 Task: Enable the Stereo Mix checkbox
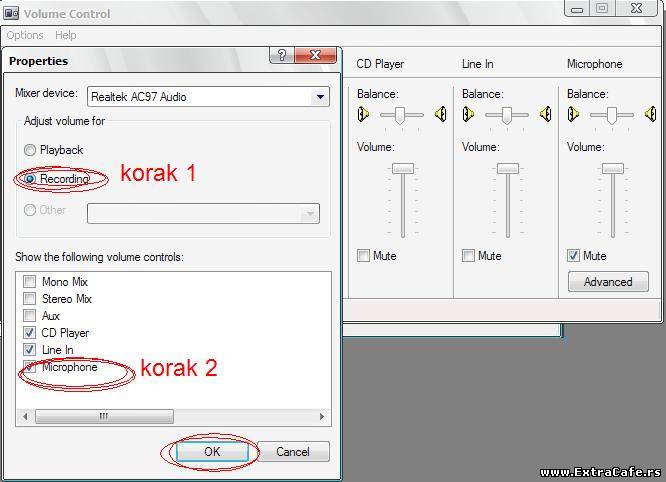pos(29,298)
